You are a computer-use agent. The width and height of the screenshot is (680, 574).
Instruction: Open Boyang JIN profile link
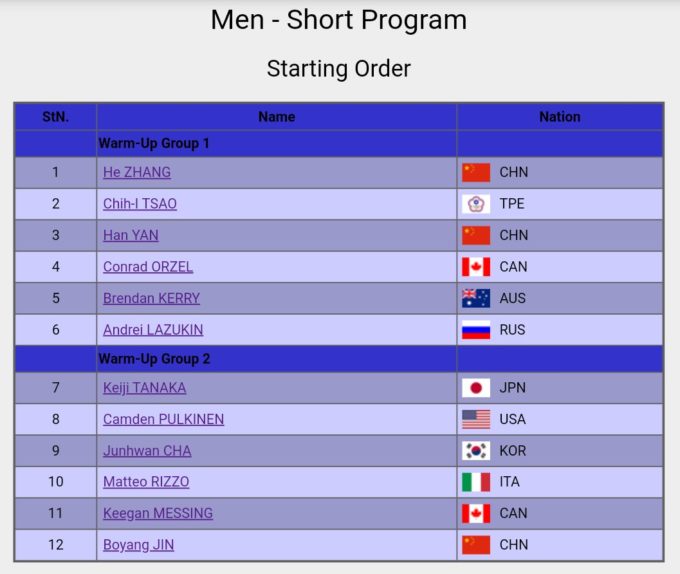tap(138, 545)
